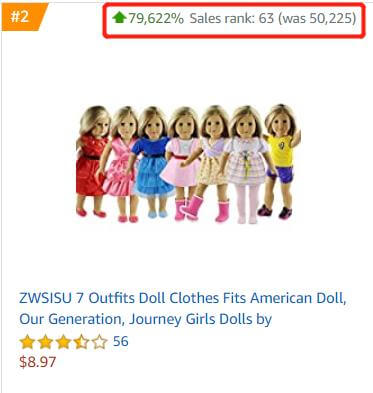
Task: Click the orange #2 rank badge
Action: pos(22,17)
